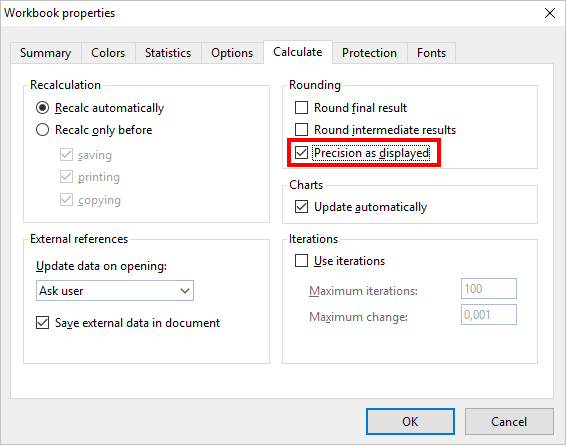Open the Colors tab
The width and height of the screenshot is (566, 445).
[108, 53]
